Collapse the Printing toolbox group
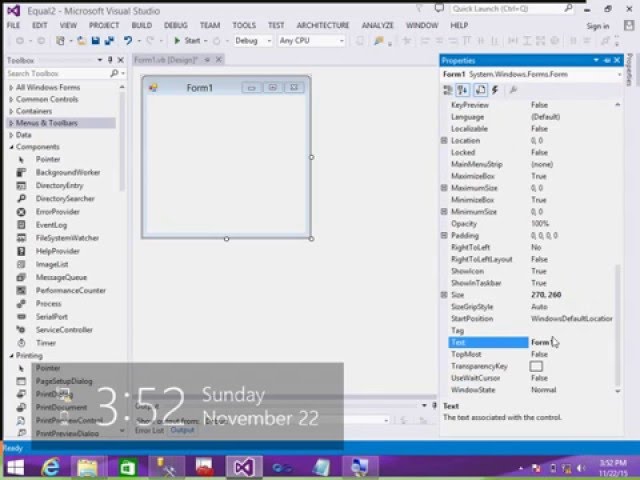 pyautogui.click(x=11, y=356)
